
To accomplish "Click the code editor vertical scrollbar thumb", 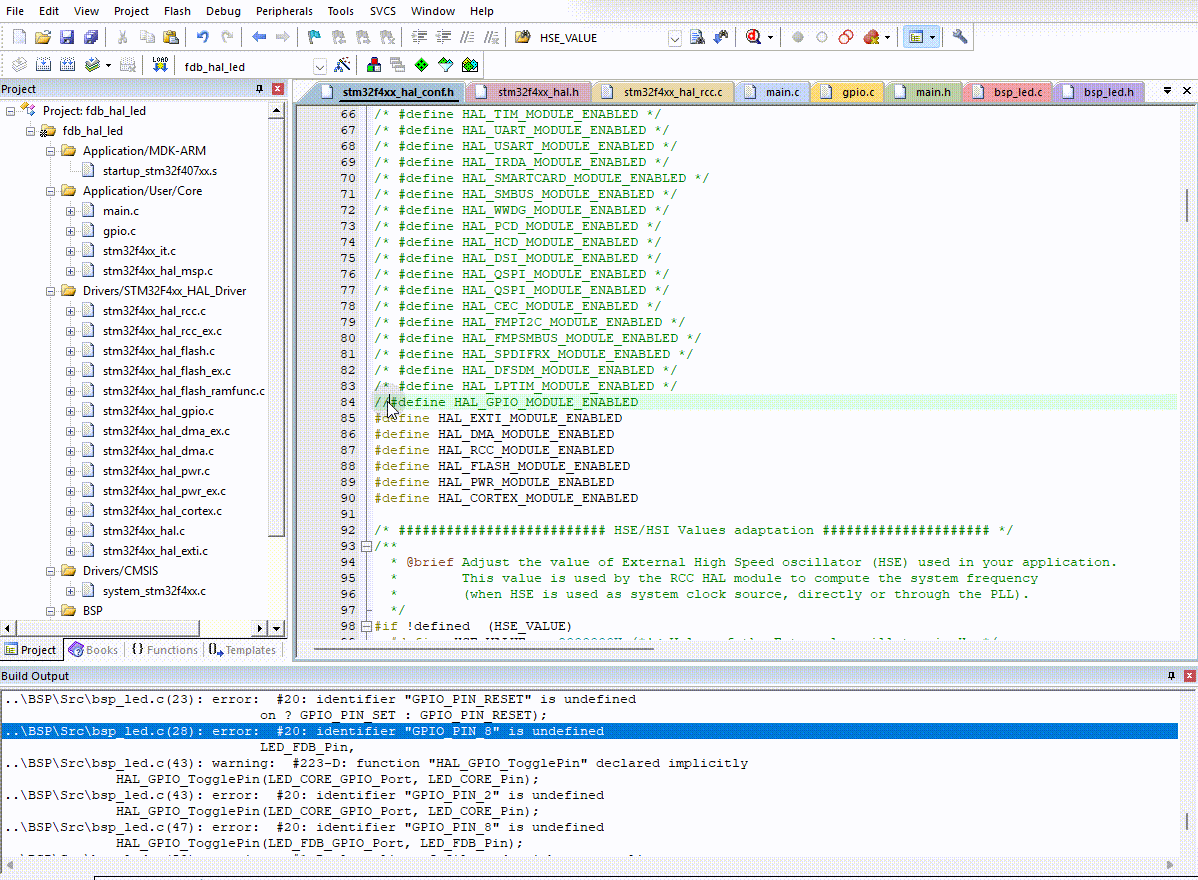I will click(1187, 205).
